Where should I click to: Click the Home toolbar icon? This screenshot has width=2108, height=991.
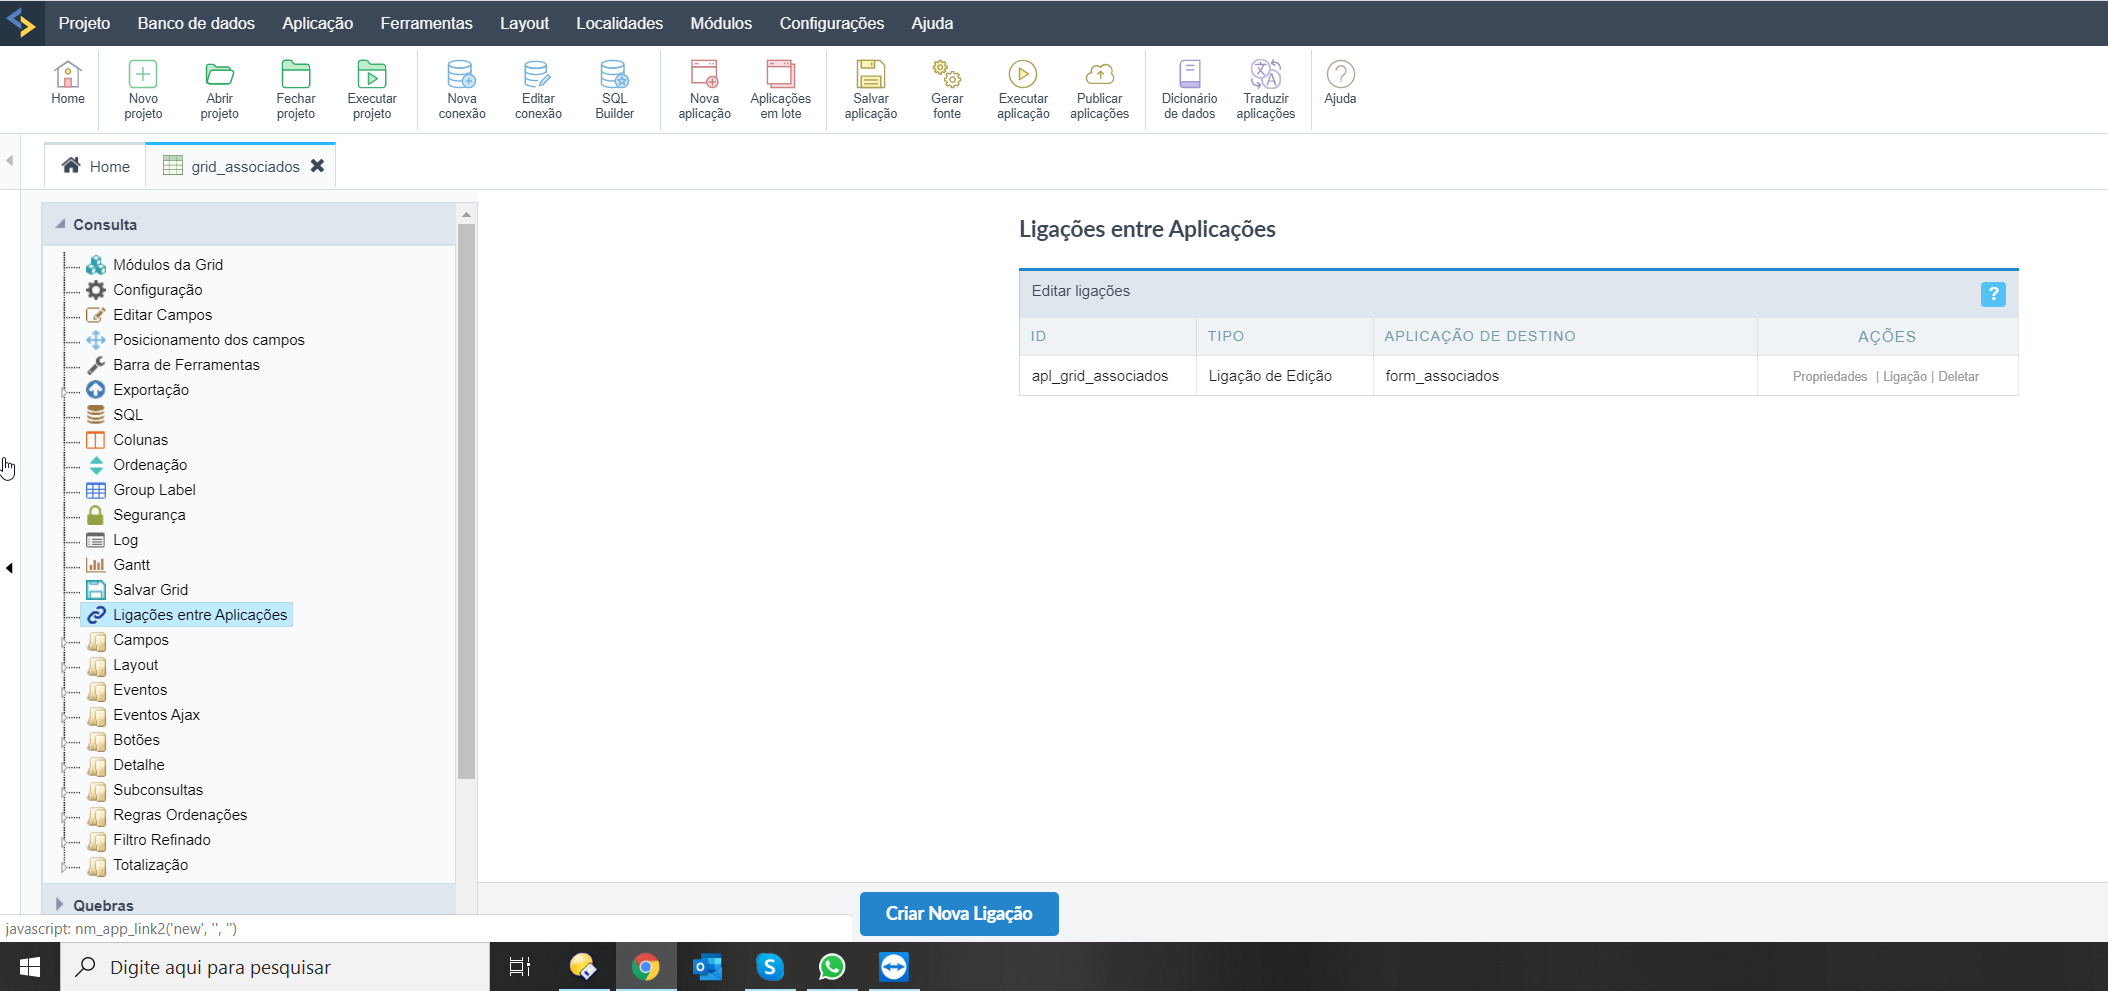pos(68,82)
